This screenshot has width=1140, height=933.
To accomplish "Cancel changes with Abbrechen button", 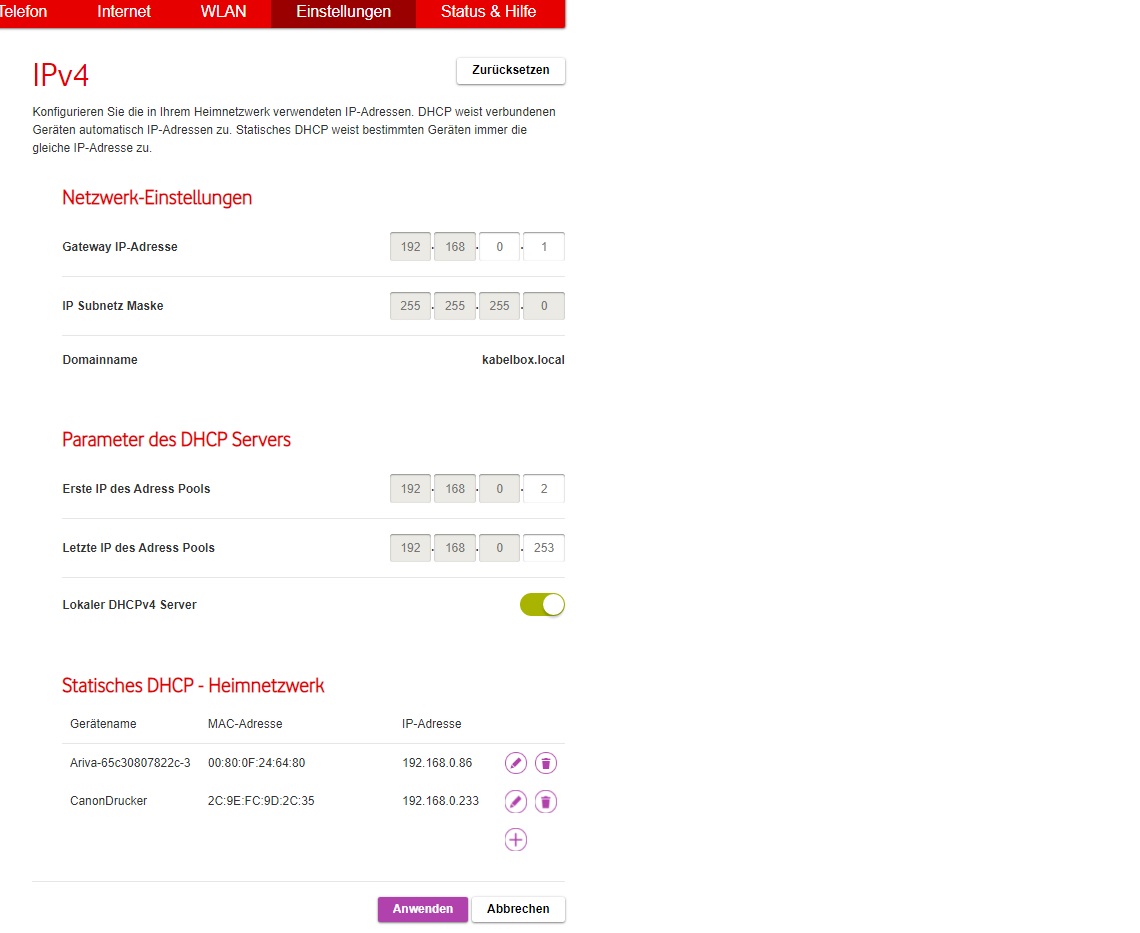I will pos(518,909).
